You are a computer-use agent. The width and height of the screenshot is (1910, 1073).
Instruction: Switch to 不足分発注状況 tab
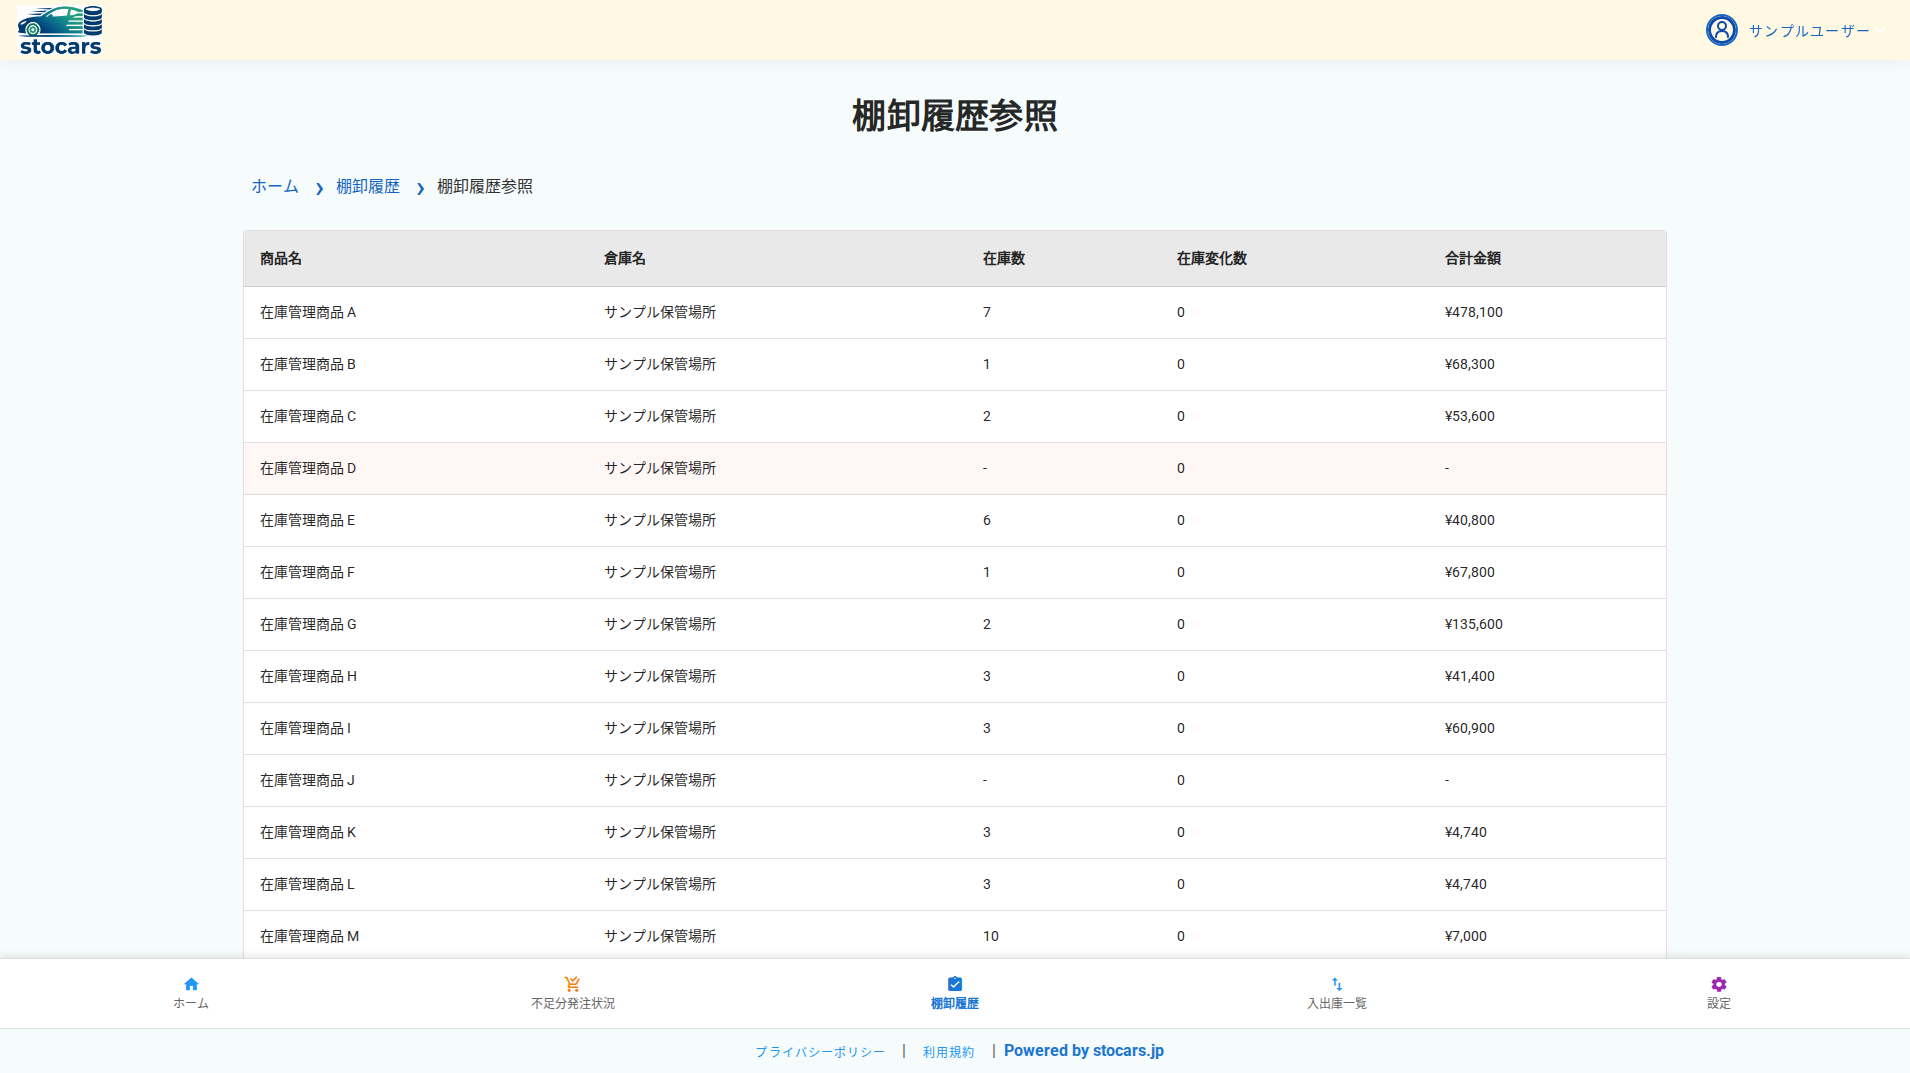pos(573,1003)
